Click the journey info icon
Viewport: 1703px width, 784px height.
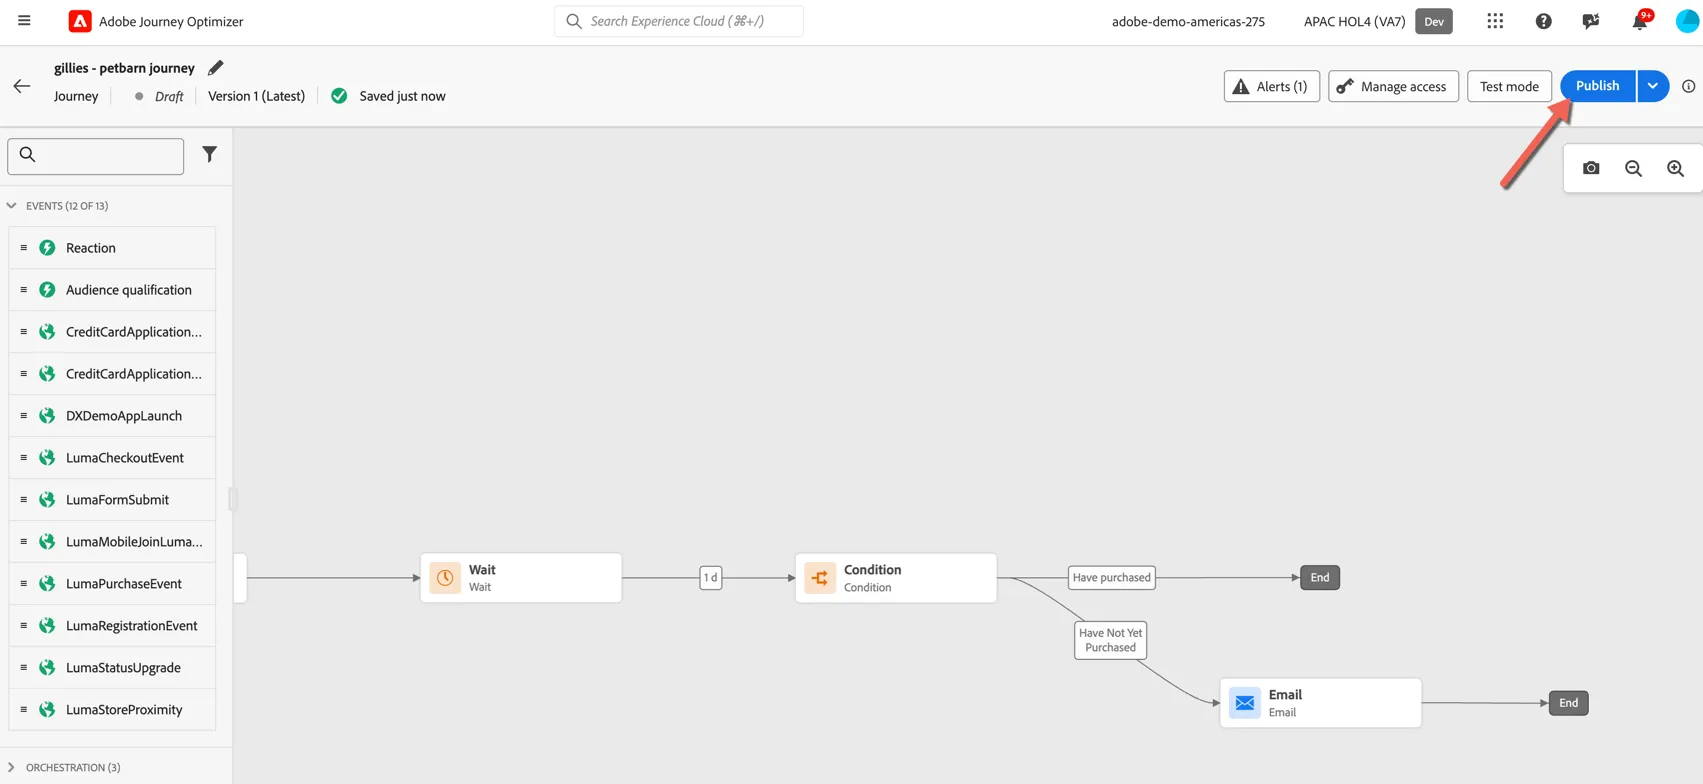(1689, 86)
